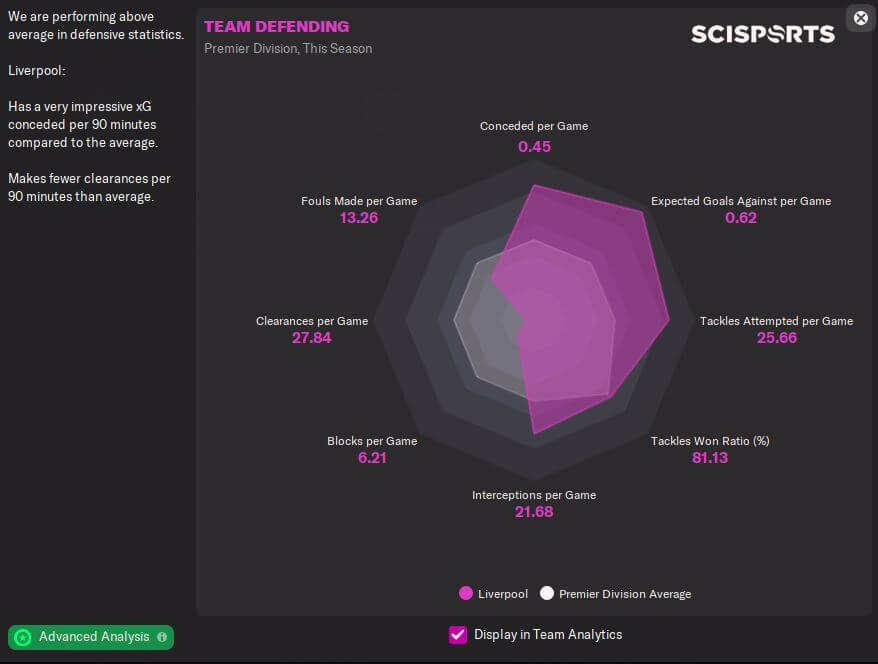Click the SciSports logo
Screen dimensions: 878x664
point(763,34)
